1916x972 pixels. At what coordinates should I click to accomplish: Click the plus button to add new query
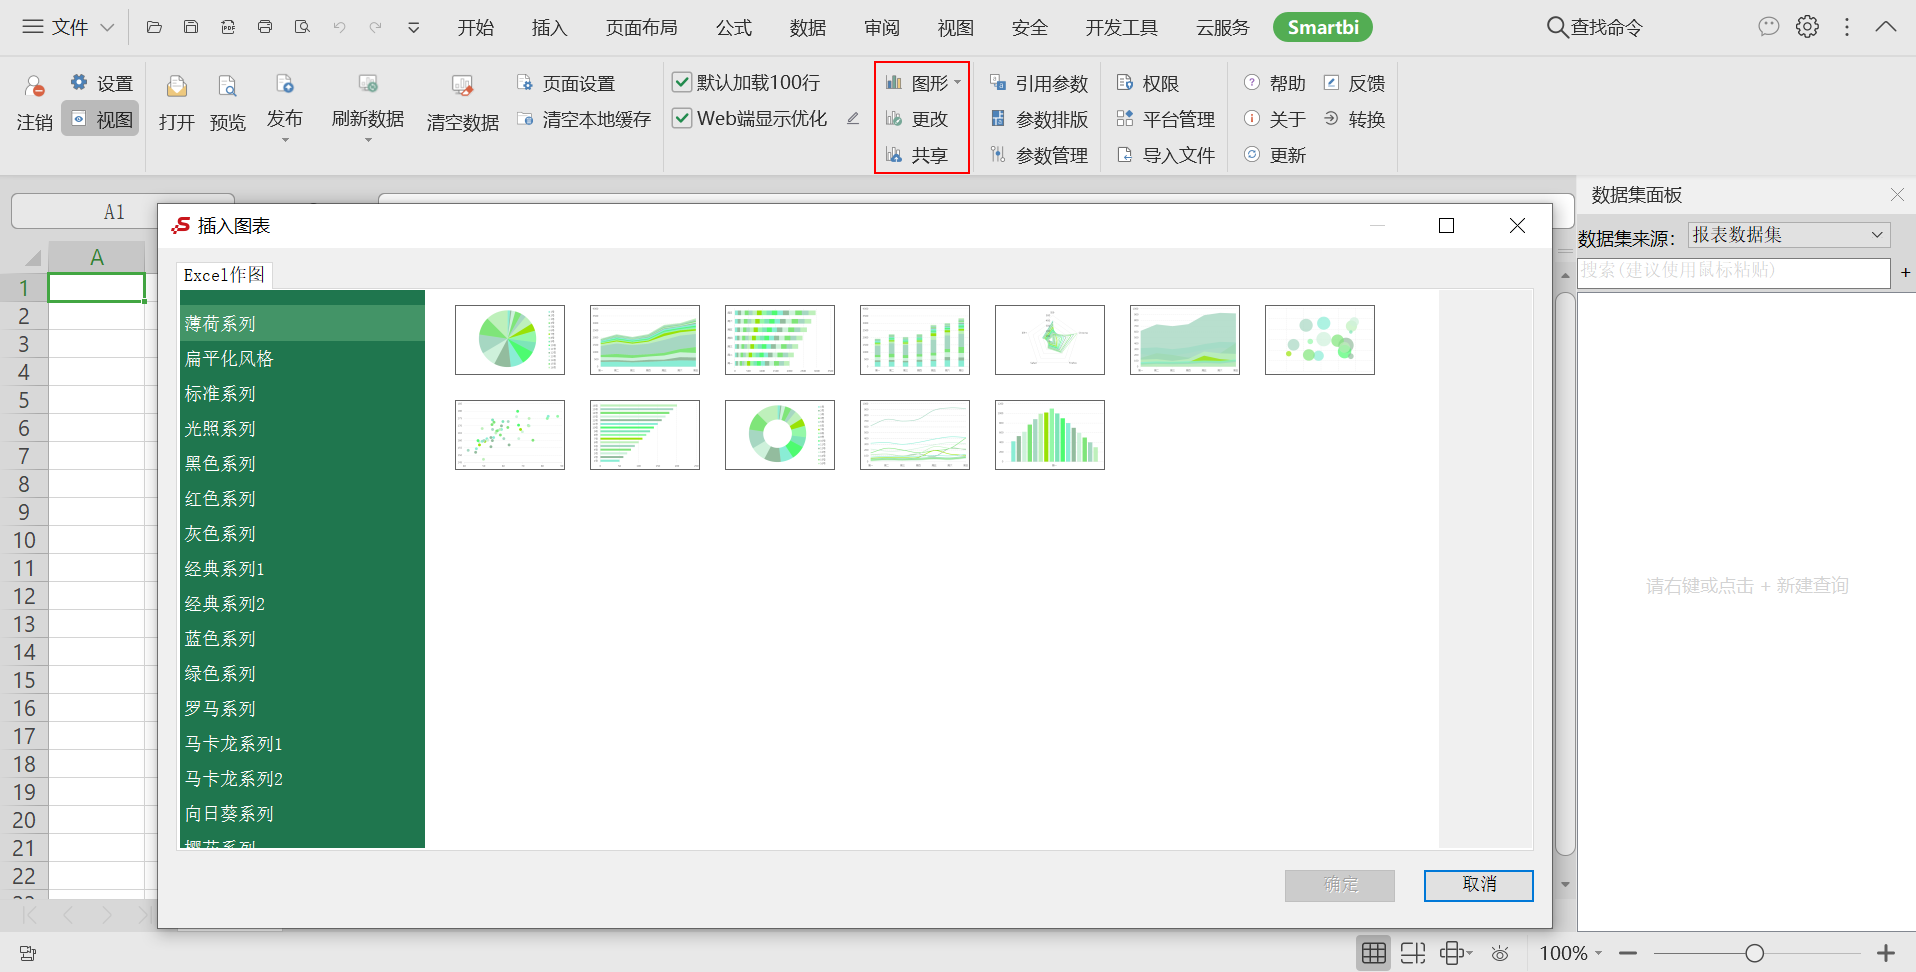[1905, 272]
